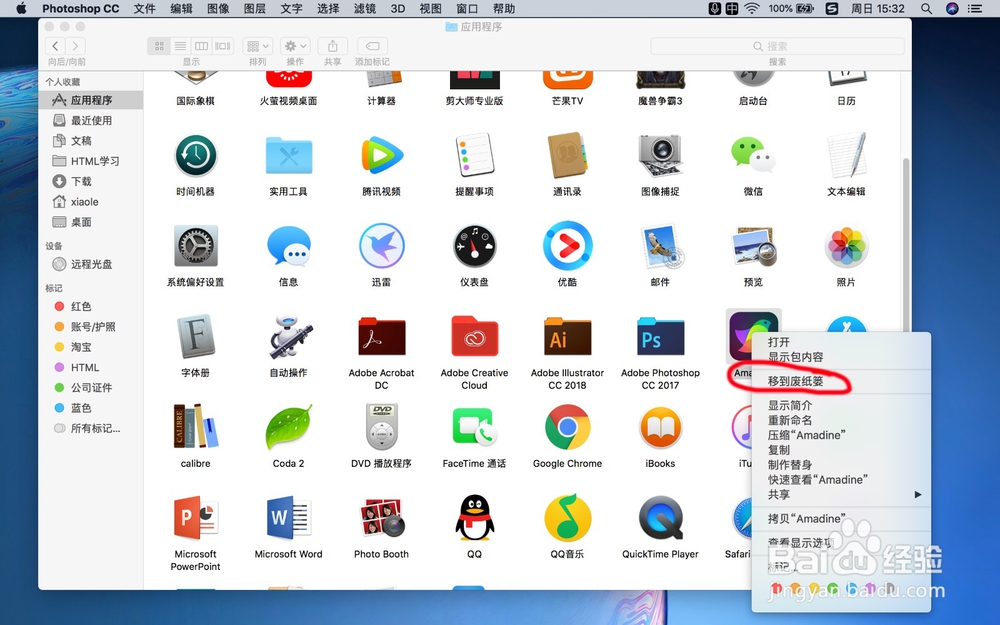Open the 滤镜 menu bar item
This screenshot has height=625, width=1000.
pyautogui.click(x=365, y=8)
